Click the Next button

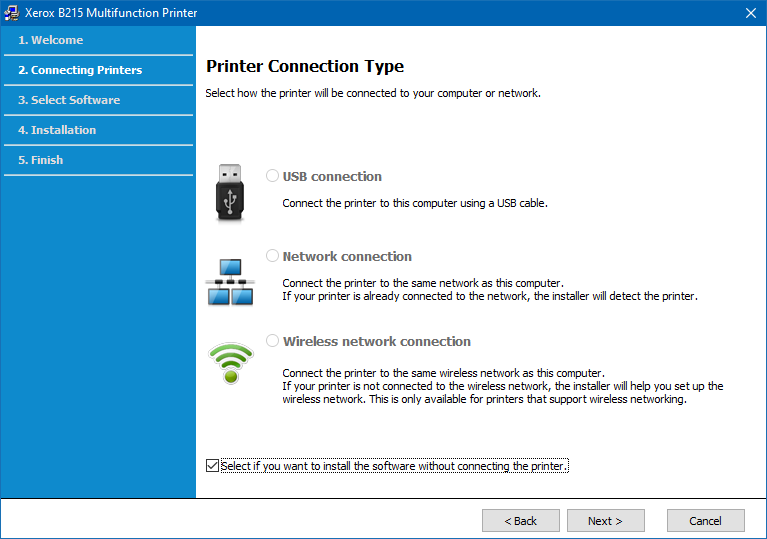click(x=606, y=520)
